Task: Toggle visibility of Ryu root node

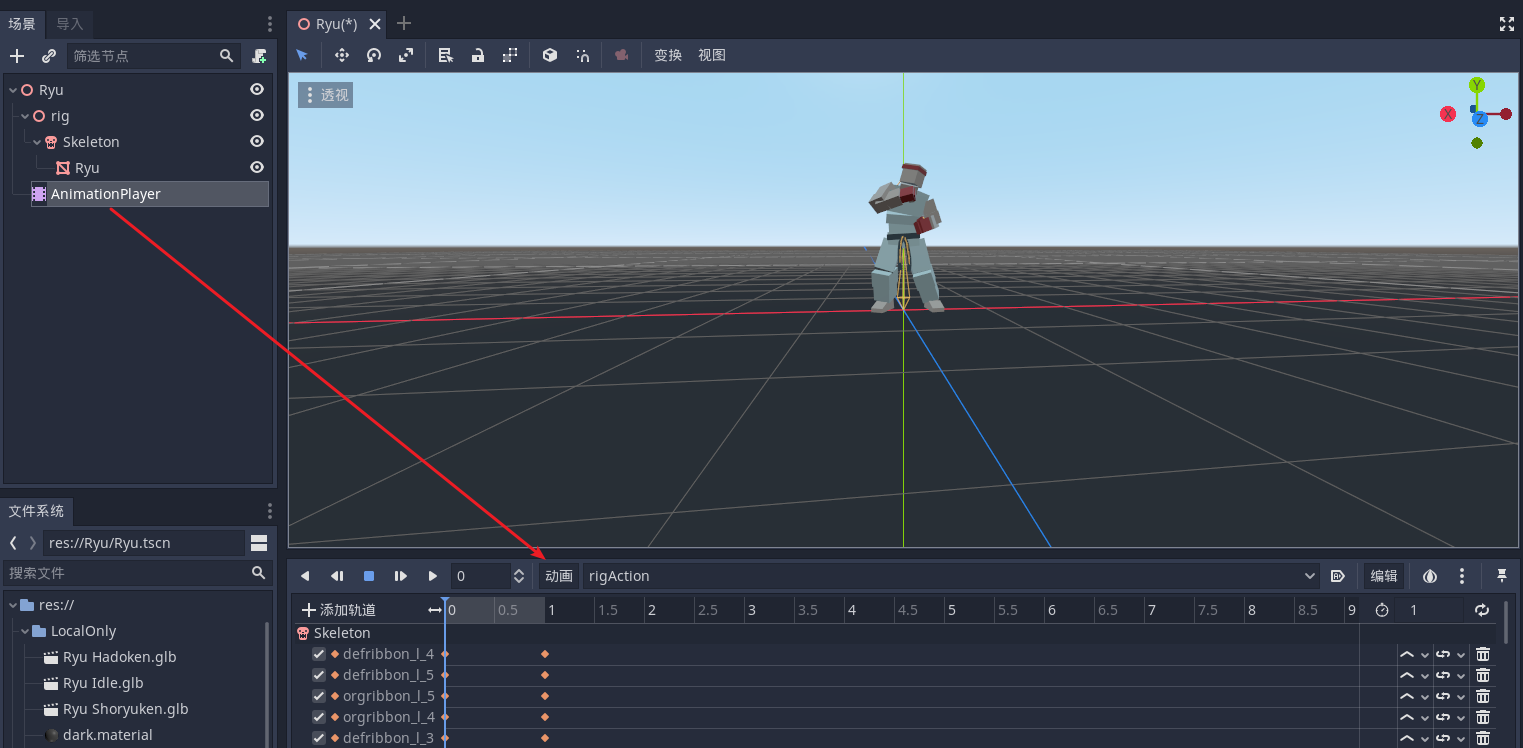Action: (257, 90)
